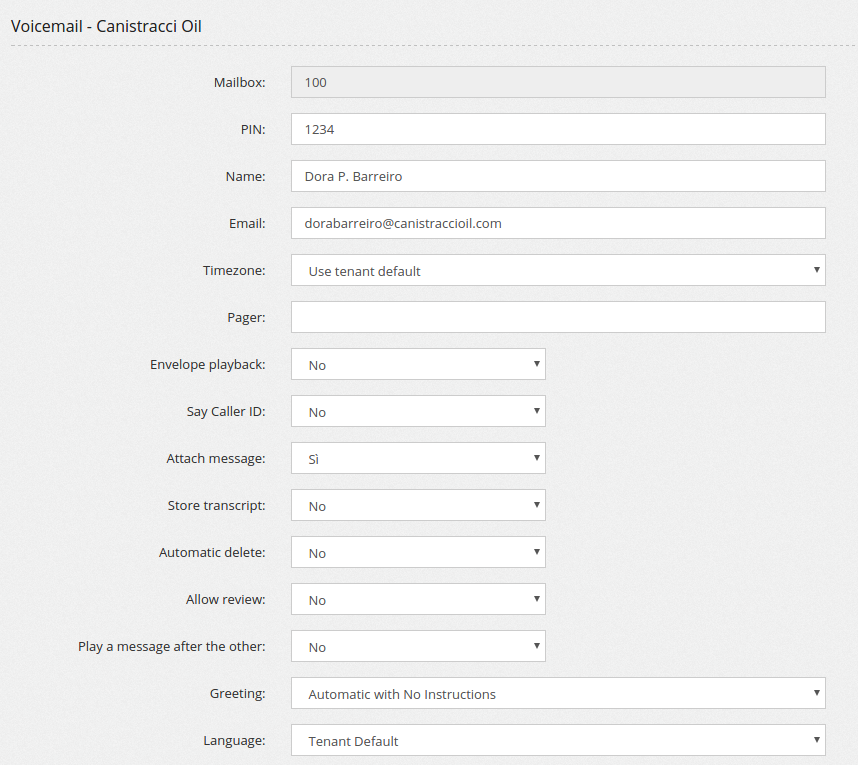Viewport: 858px width, 765px height.
Task: Click the 'Timezone:' text label
Action: click(234, 270)
